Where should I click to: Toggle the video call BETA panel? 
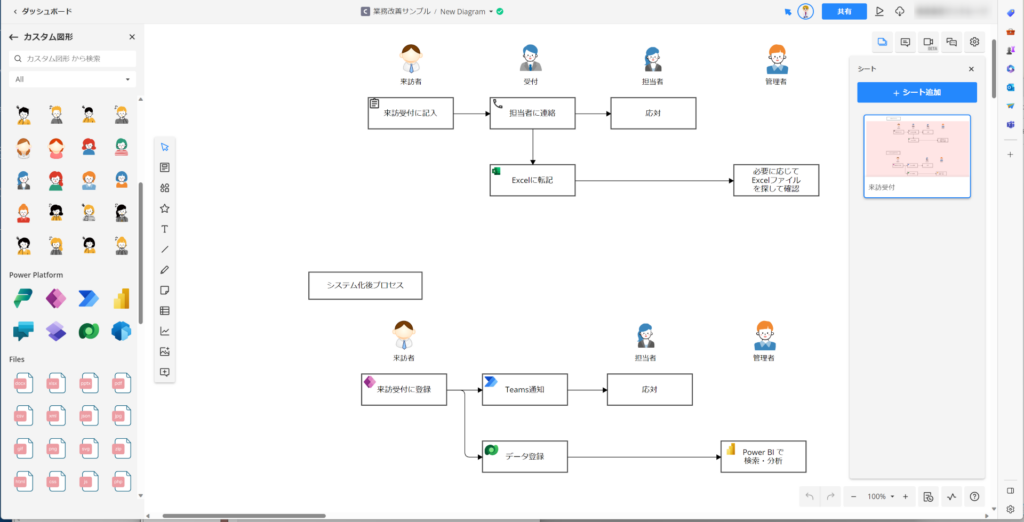(929, 42)
